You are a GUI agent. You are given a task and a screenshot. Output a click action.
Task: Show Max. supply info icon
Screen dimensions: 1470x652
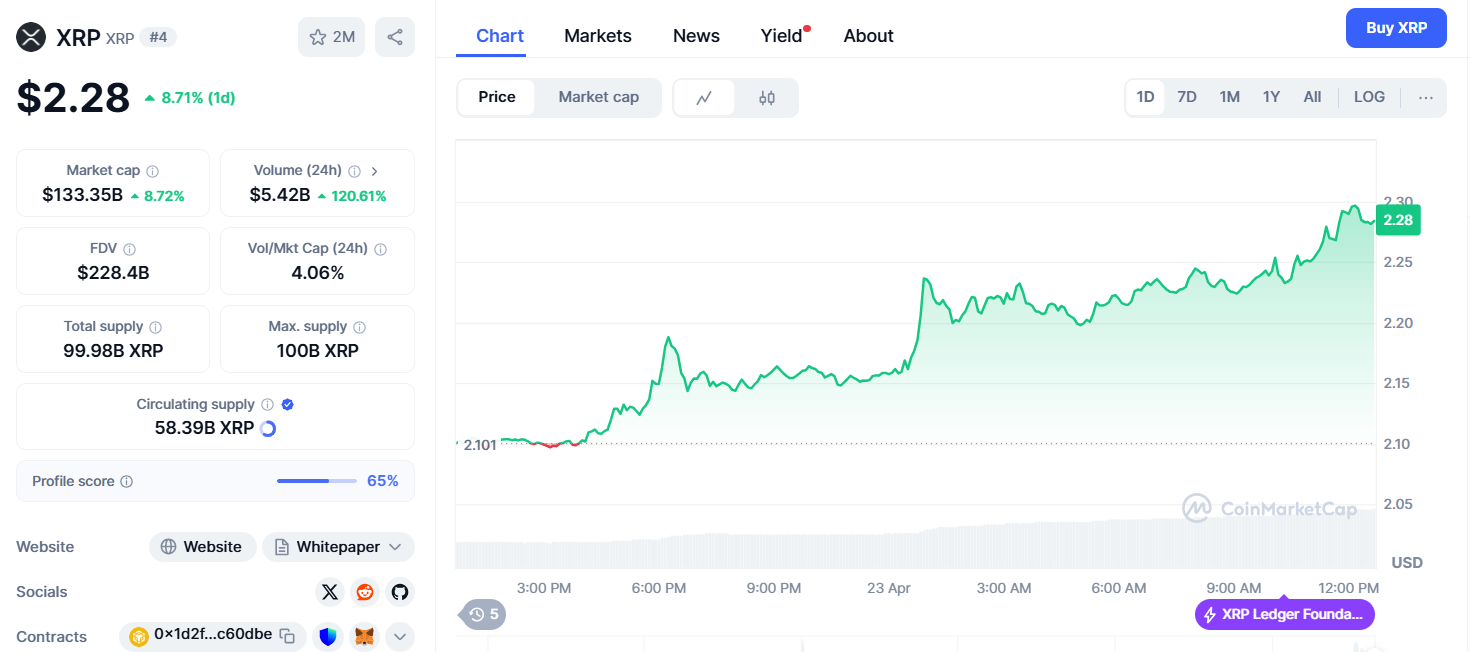coord(359,327)
